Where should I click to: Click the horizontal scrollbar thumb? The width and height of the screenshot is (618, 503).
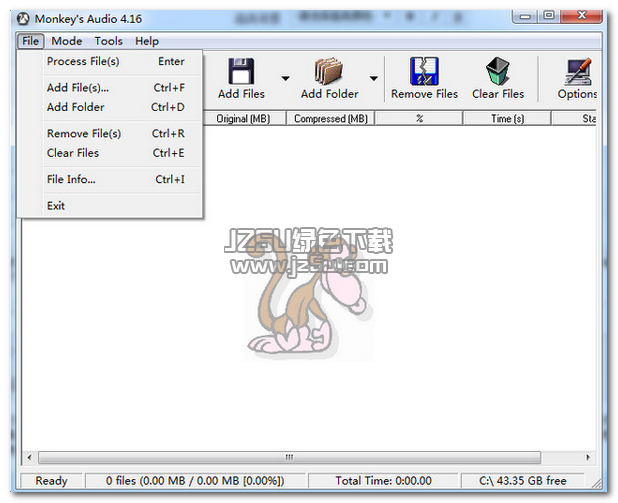[289, 457]
